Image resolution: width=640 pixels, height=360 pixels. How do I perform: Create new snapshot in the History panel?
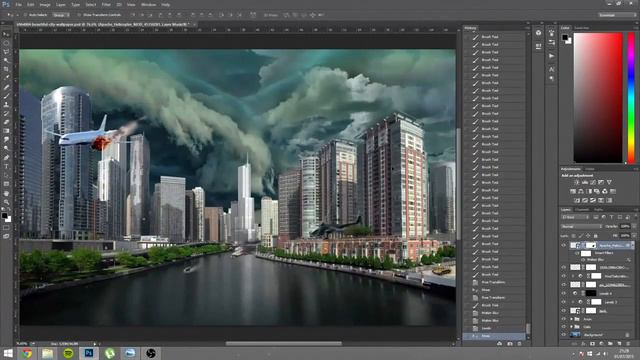[510, 344]
